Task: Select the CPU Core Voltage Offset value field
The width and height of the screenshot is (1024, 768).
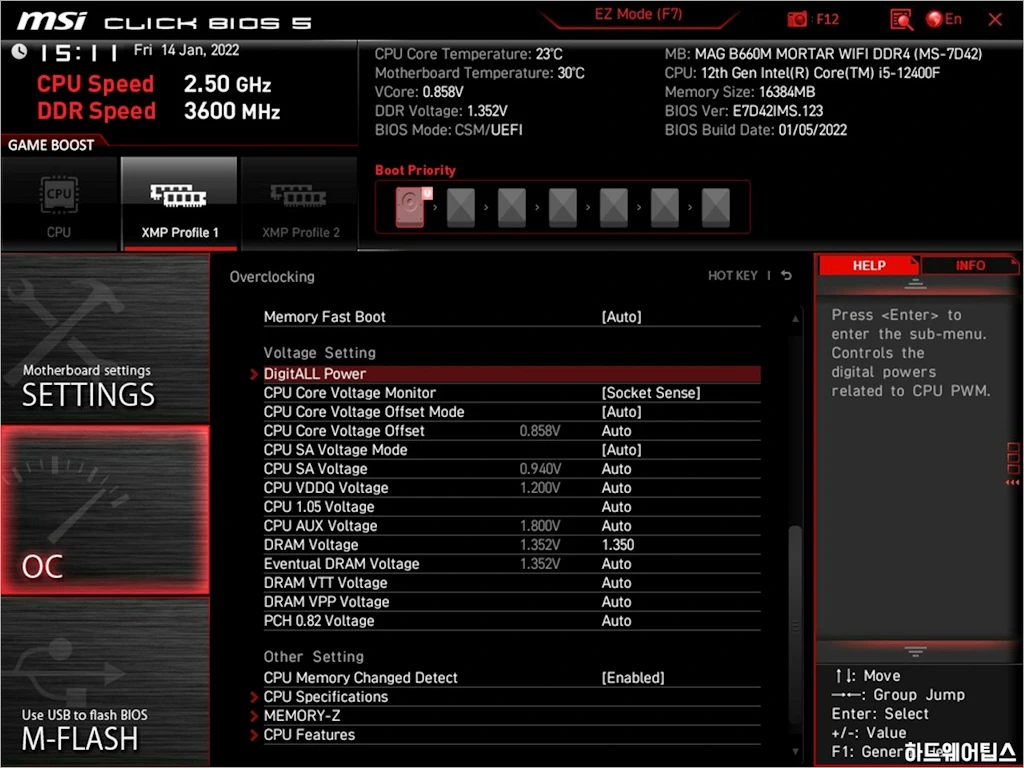Action: [616, 431]
